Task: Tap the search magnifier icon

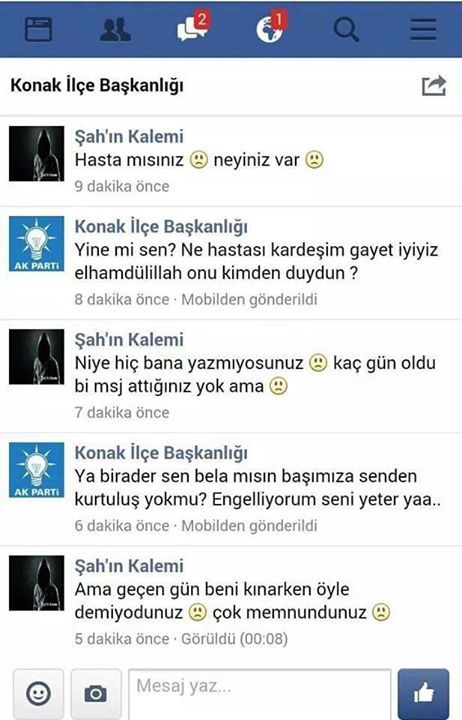Action: coord(346,30)
